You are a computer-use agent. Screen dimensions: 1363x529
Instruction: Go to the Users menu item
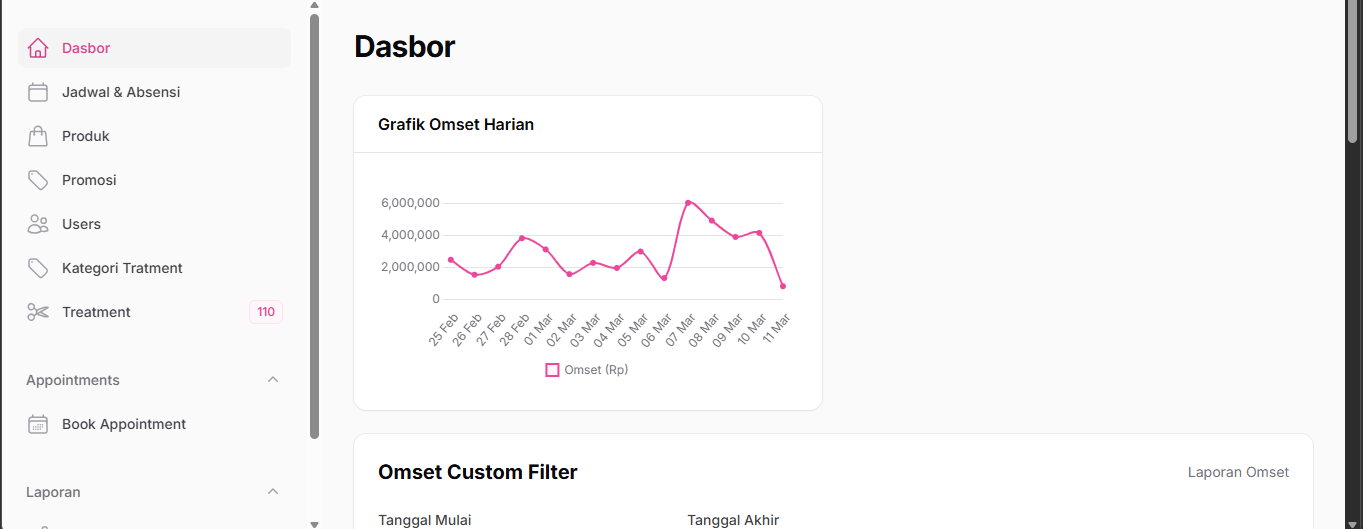[81, 224]
